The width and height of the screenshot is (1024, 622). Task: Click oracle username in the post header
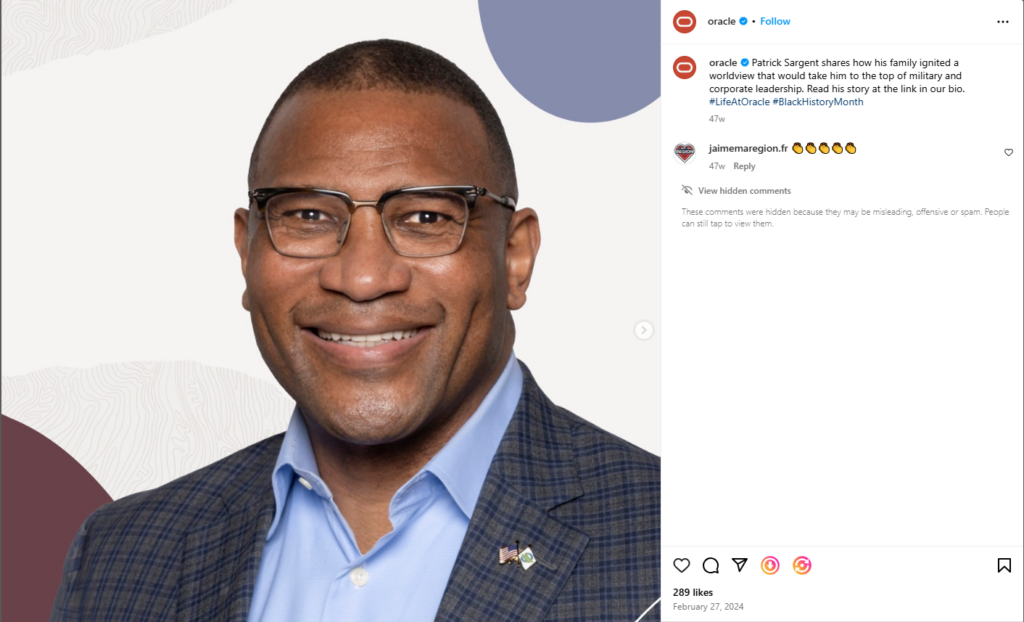pos(721,21)
